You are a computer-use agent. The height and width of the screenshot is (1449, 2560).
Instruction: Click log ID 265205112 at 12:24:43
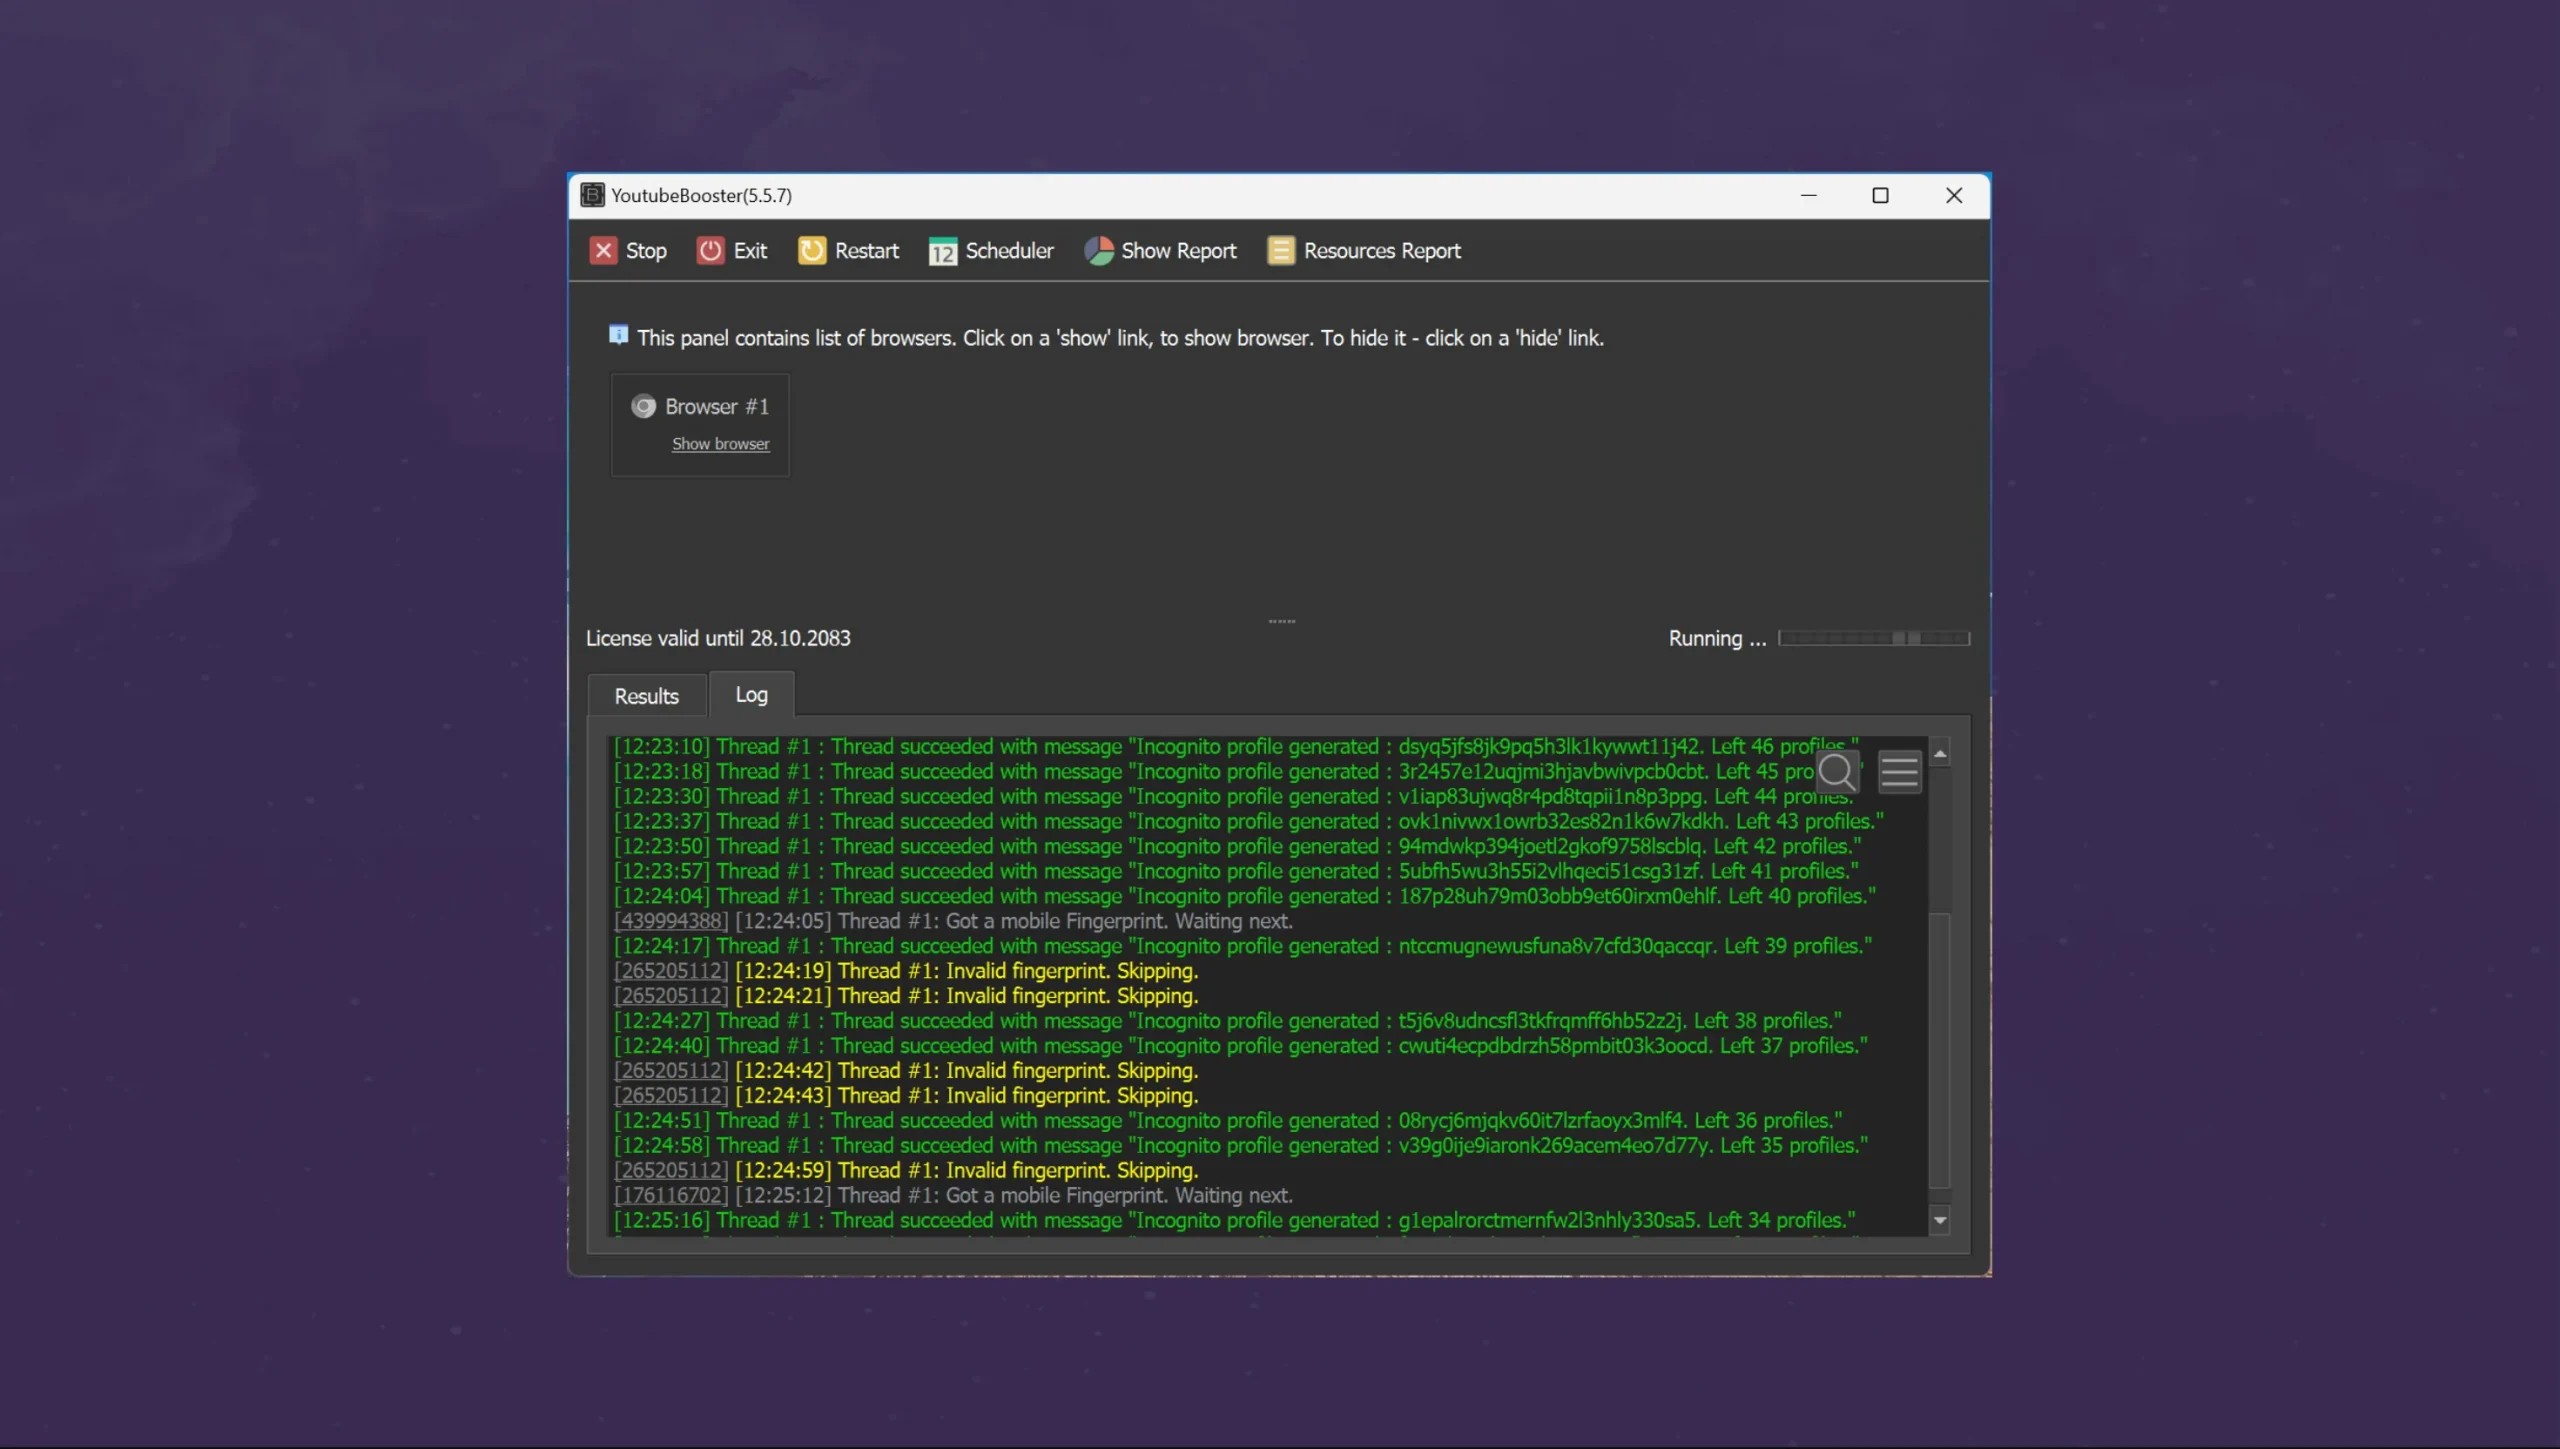[x=671, y=1096]
